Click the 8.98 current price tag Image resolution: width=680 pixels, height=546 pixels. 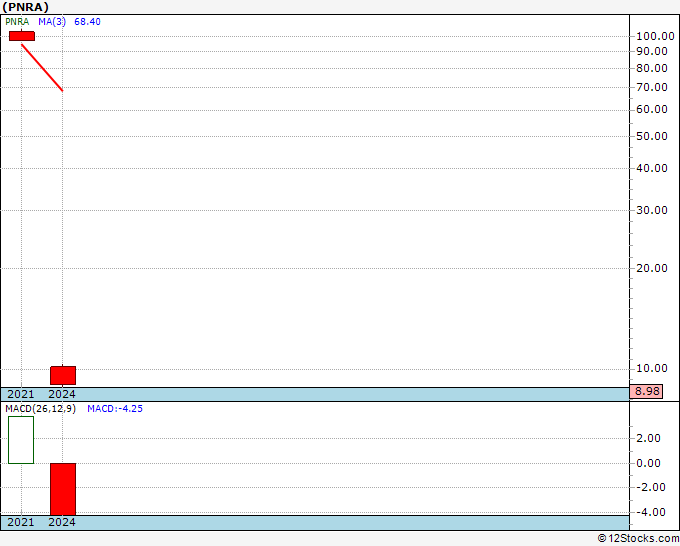tap(647, 391)
